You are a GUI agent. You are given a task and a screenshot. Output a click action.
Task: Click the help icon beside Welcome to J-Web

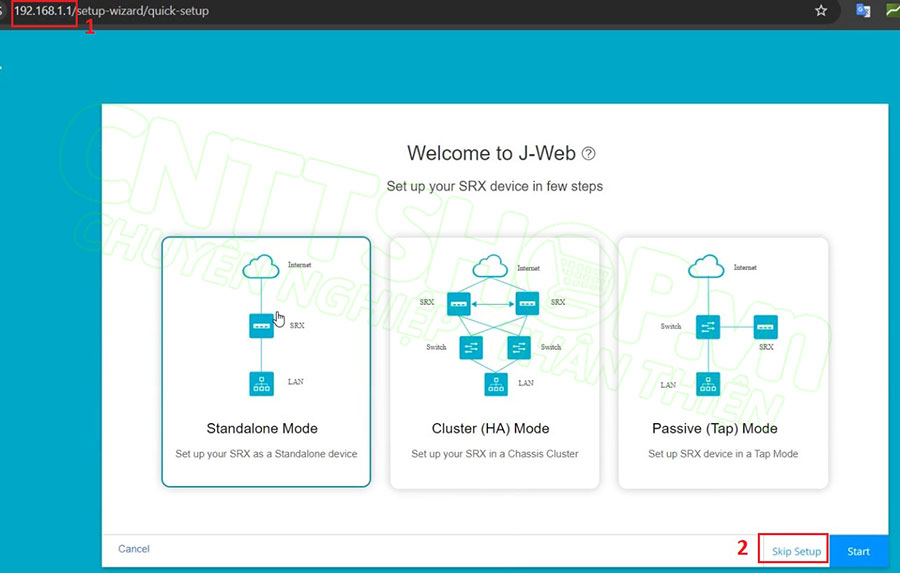589,154
